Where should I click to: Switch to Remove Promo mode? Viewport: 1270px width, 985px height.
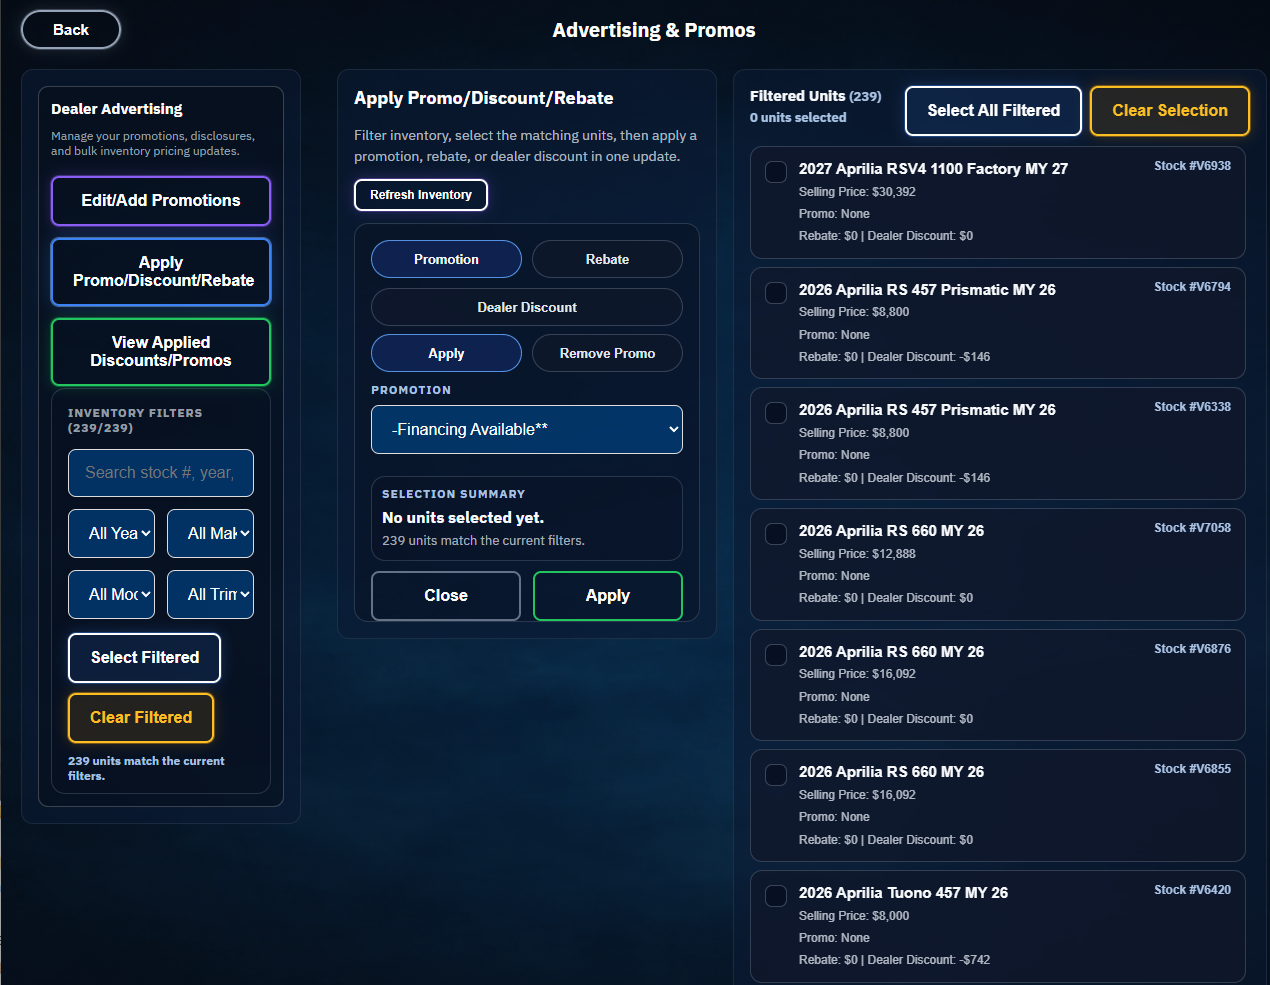click(607, 353)
